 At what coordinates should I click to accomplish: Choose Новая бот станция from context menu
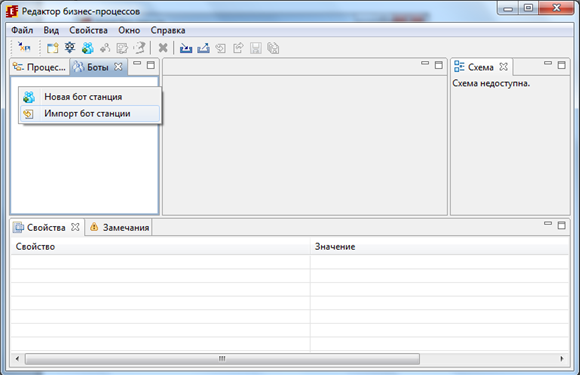[x=90, y=97]
